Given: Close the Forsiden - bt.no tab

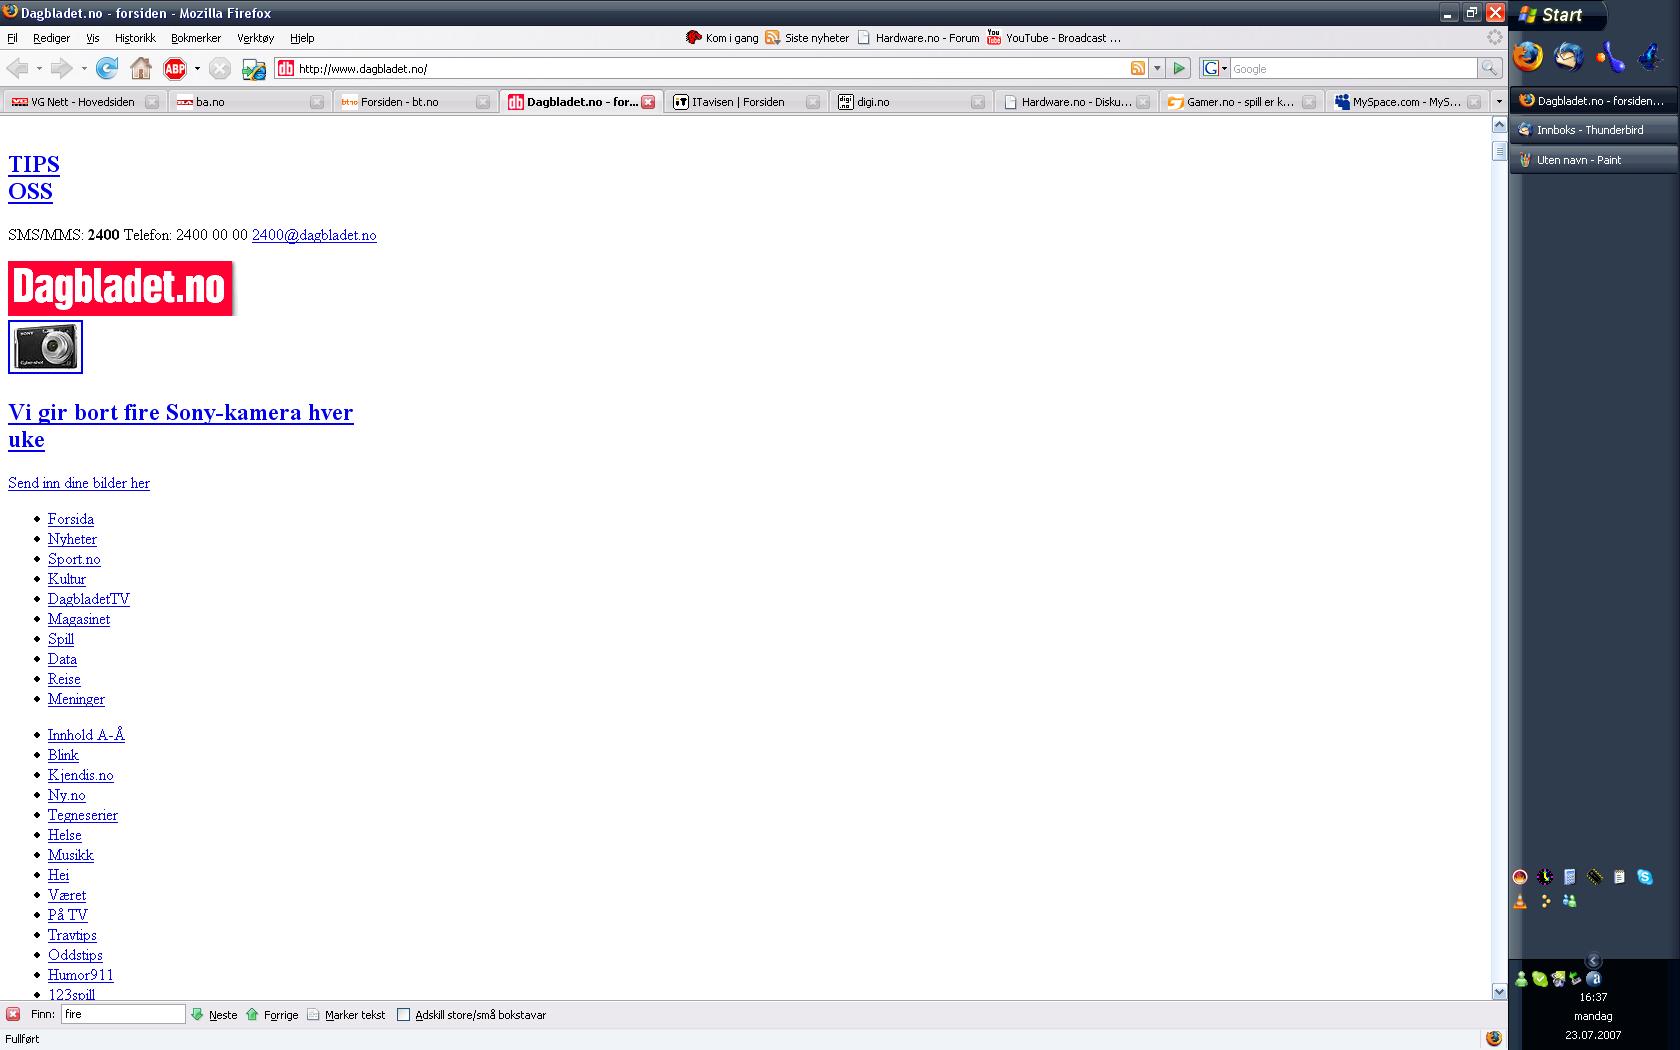Looking at the screenshot, I should pos(483,102).
